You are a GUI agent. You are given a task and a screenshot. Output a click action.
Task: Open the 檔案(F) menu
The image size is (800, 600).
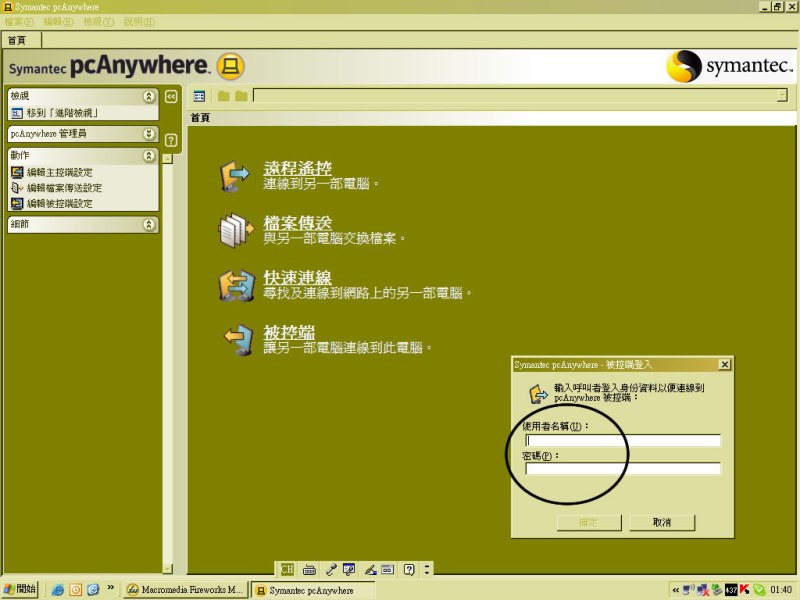(x=19, y=22)
